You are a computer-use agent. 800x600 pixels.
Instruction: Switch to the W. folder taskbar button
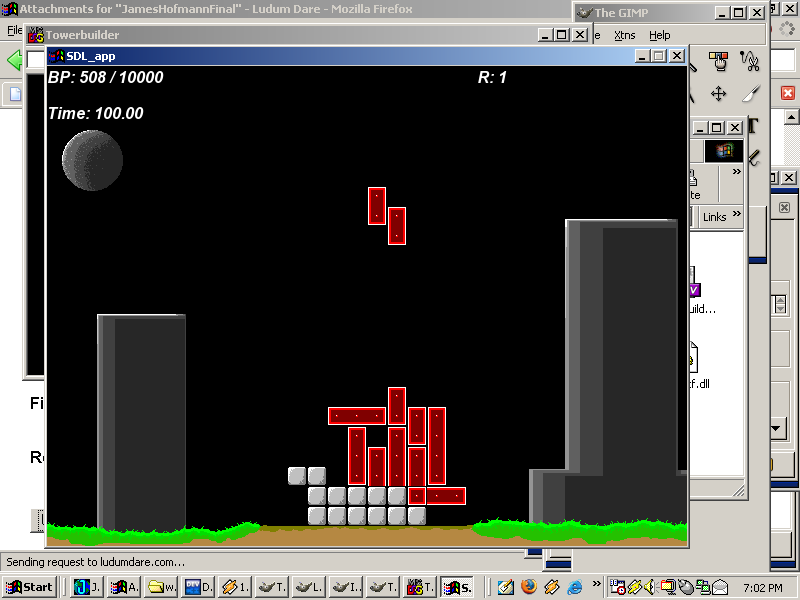160,587
